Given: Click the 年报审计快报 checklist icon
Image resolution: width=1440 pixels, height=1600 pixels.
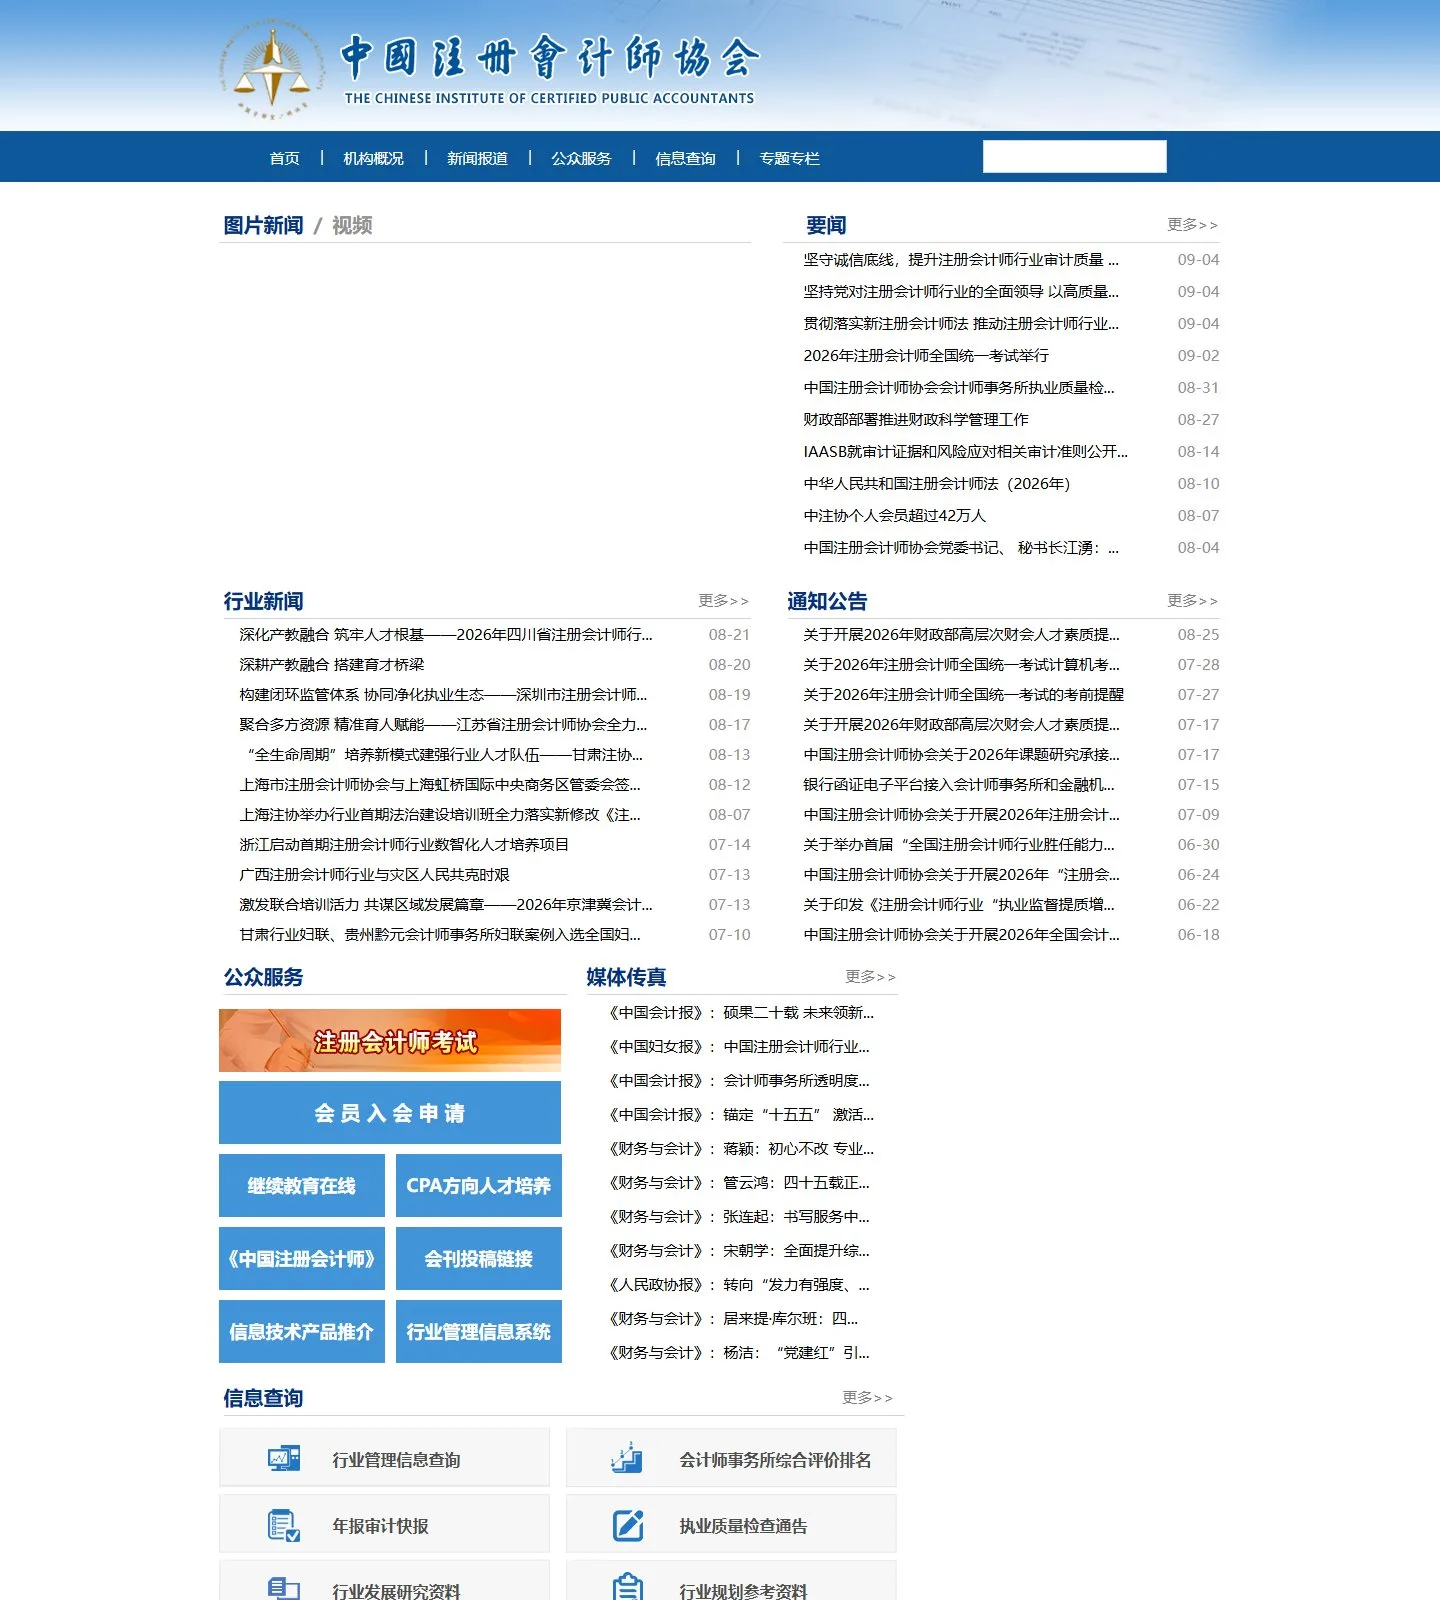Looking at the screenshot, I should coord(284,1525).
